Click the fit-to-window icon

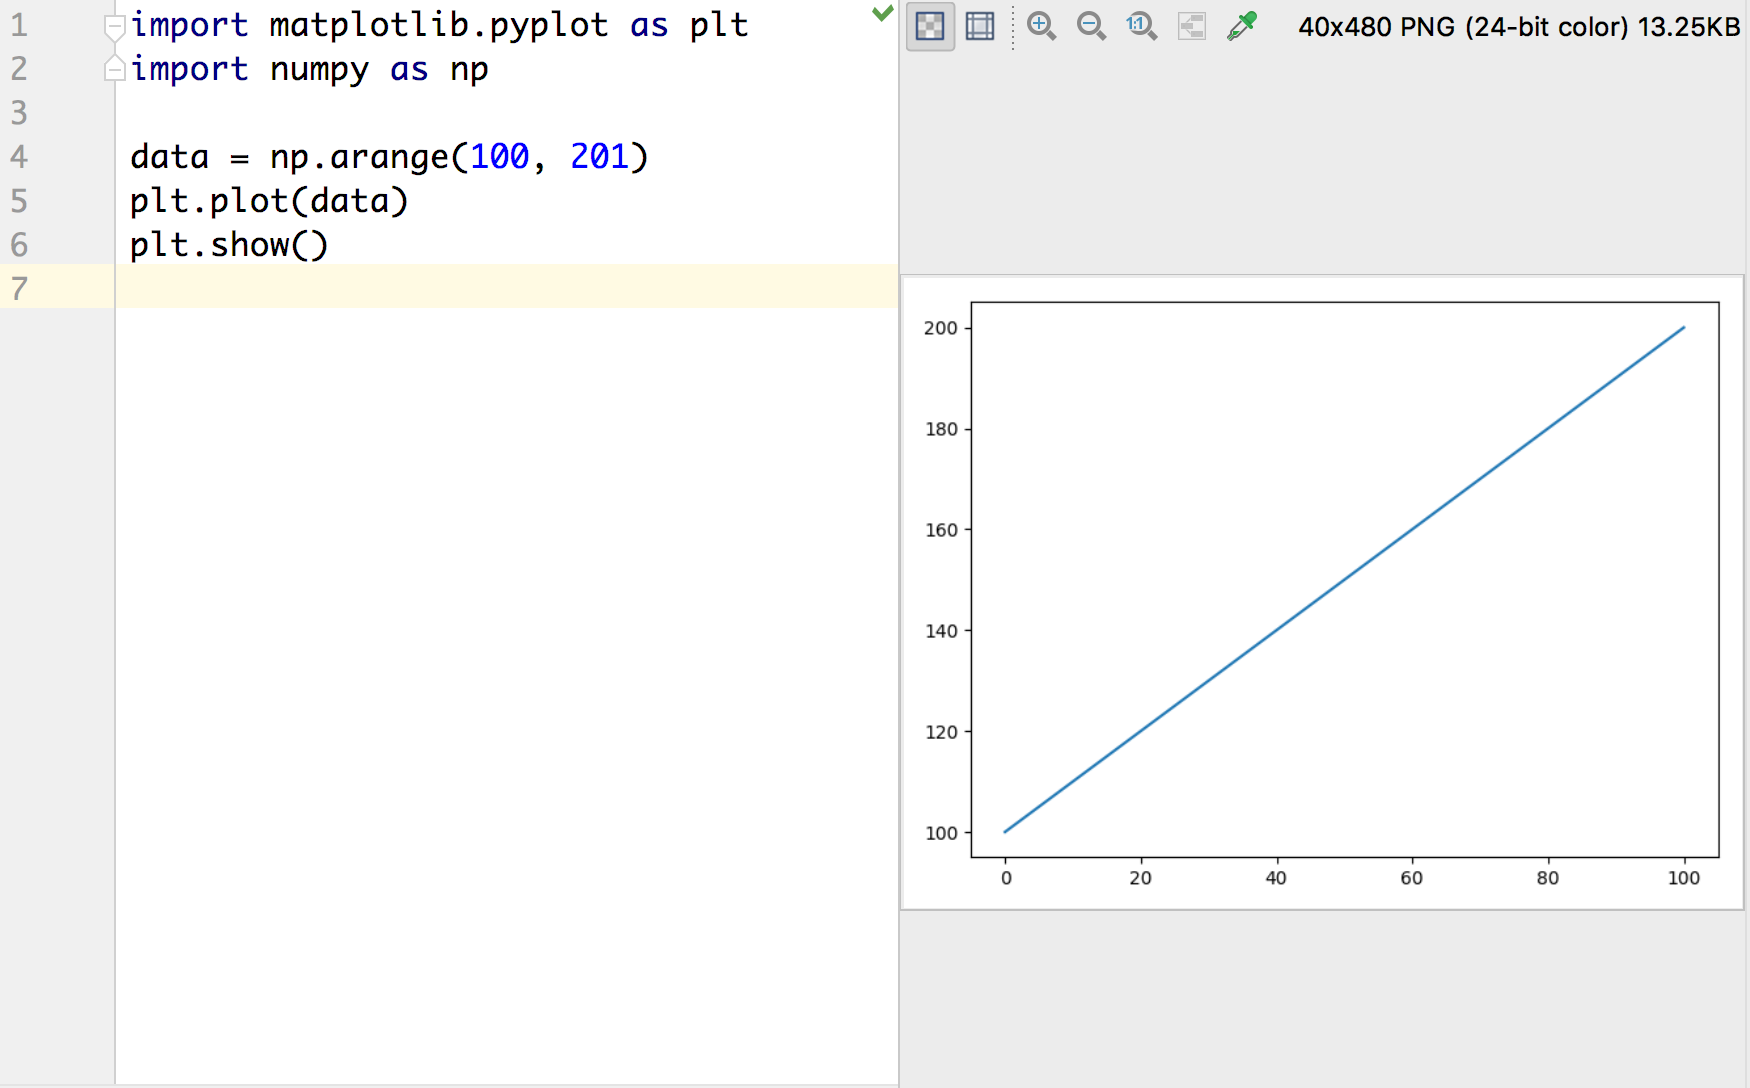1191,27
